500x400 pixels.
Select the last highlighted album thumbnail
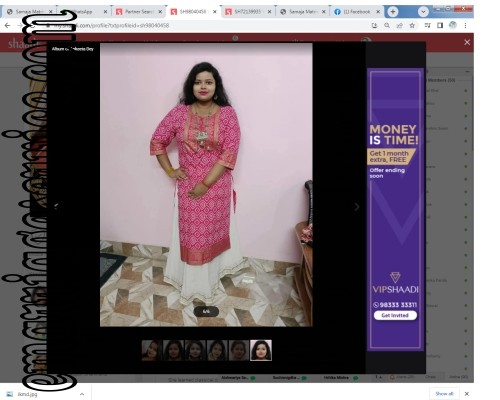[x=261, y=350]
